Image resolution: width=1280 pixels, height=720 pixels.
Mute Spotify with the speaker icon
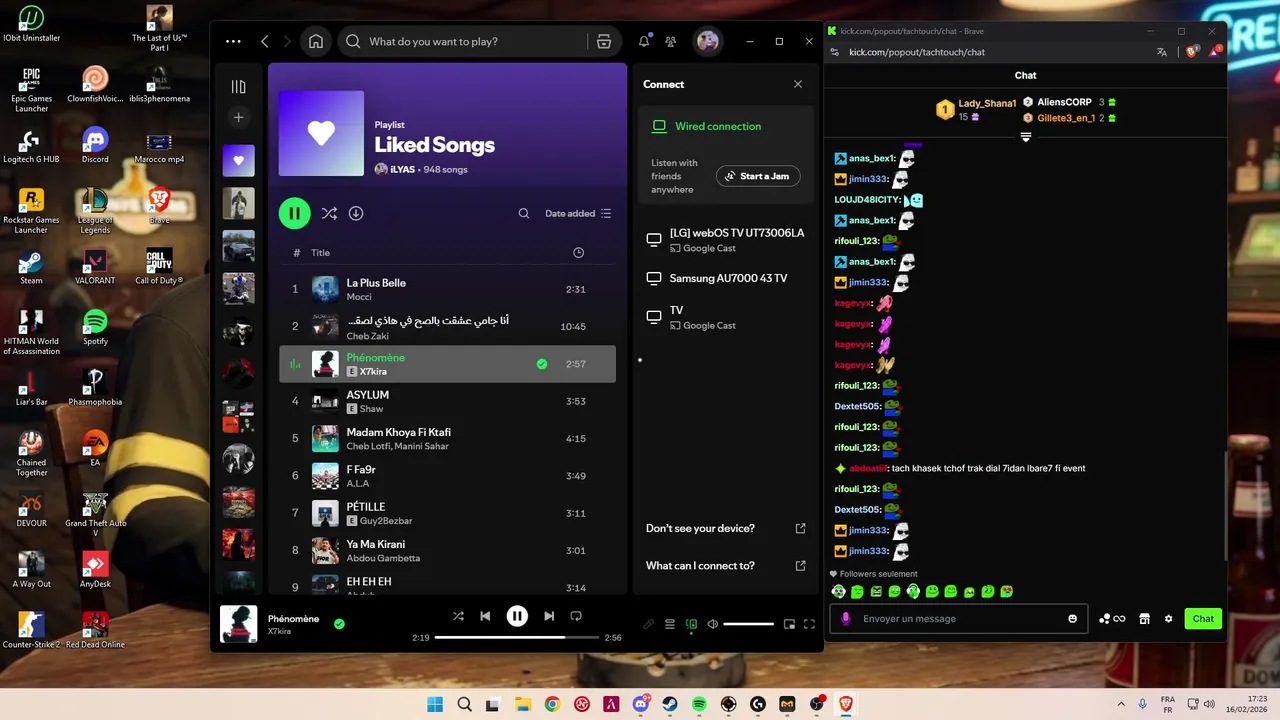(x=713, y=624)
